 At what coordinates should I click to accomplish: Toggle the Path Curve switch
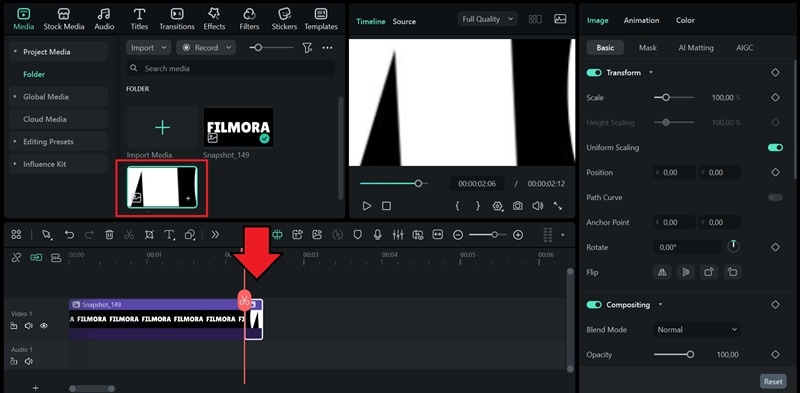(775, 198)
